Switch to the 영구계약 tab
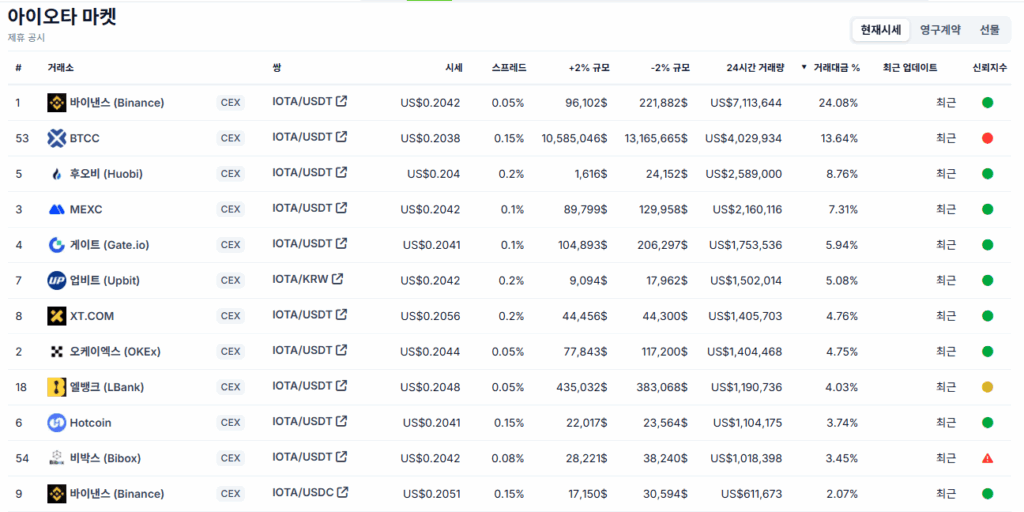 point(940,29)
